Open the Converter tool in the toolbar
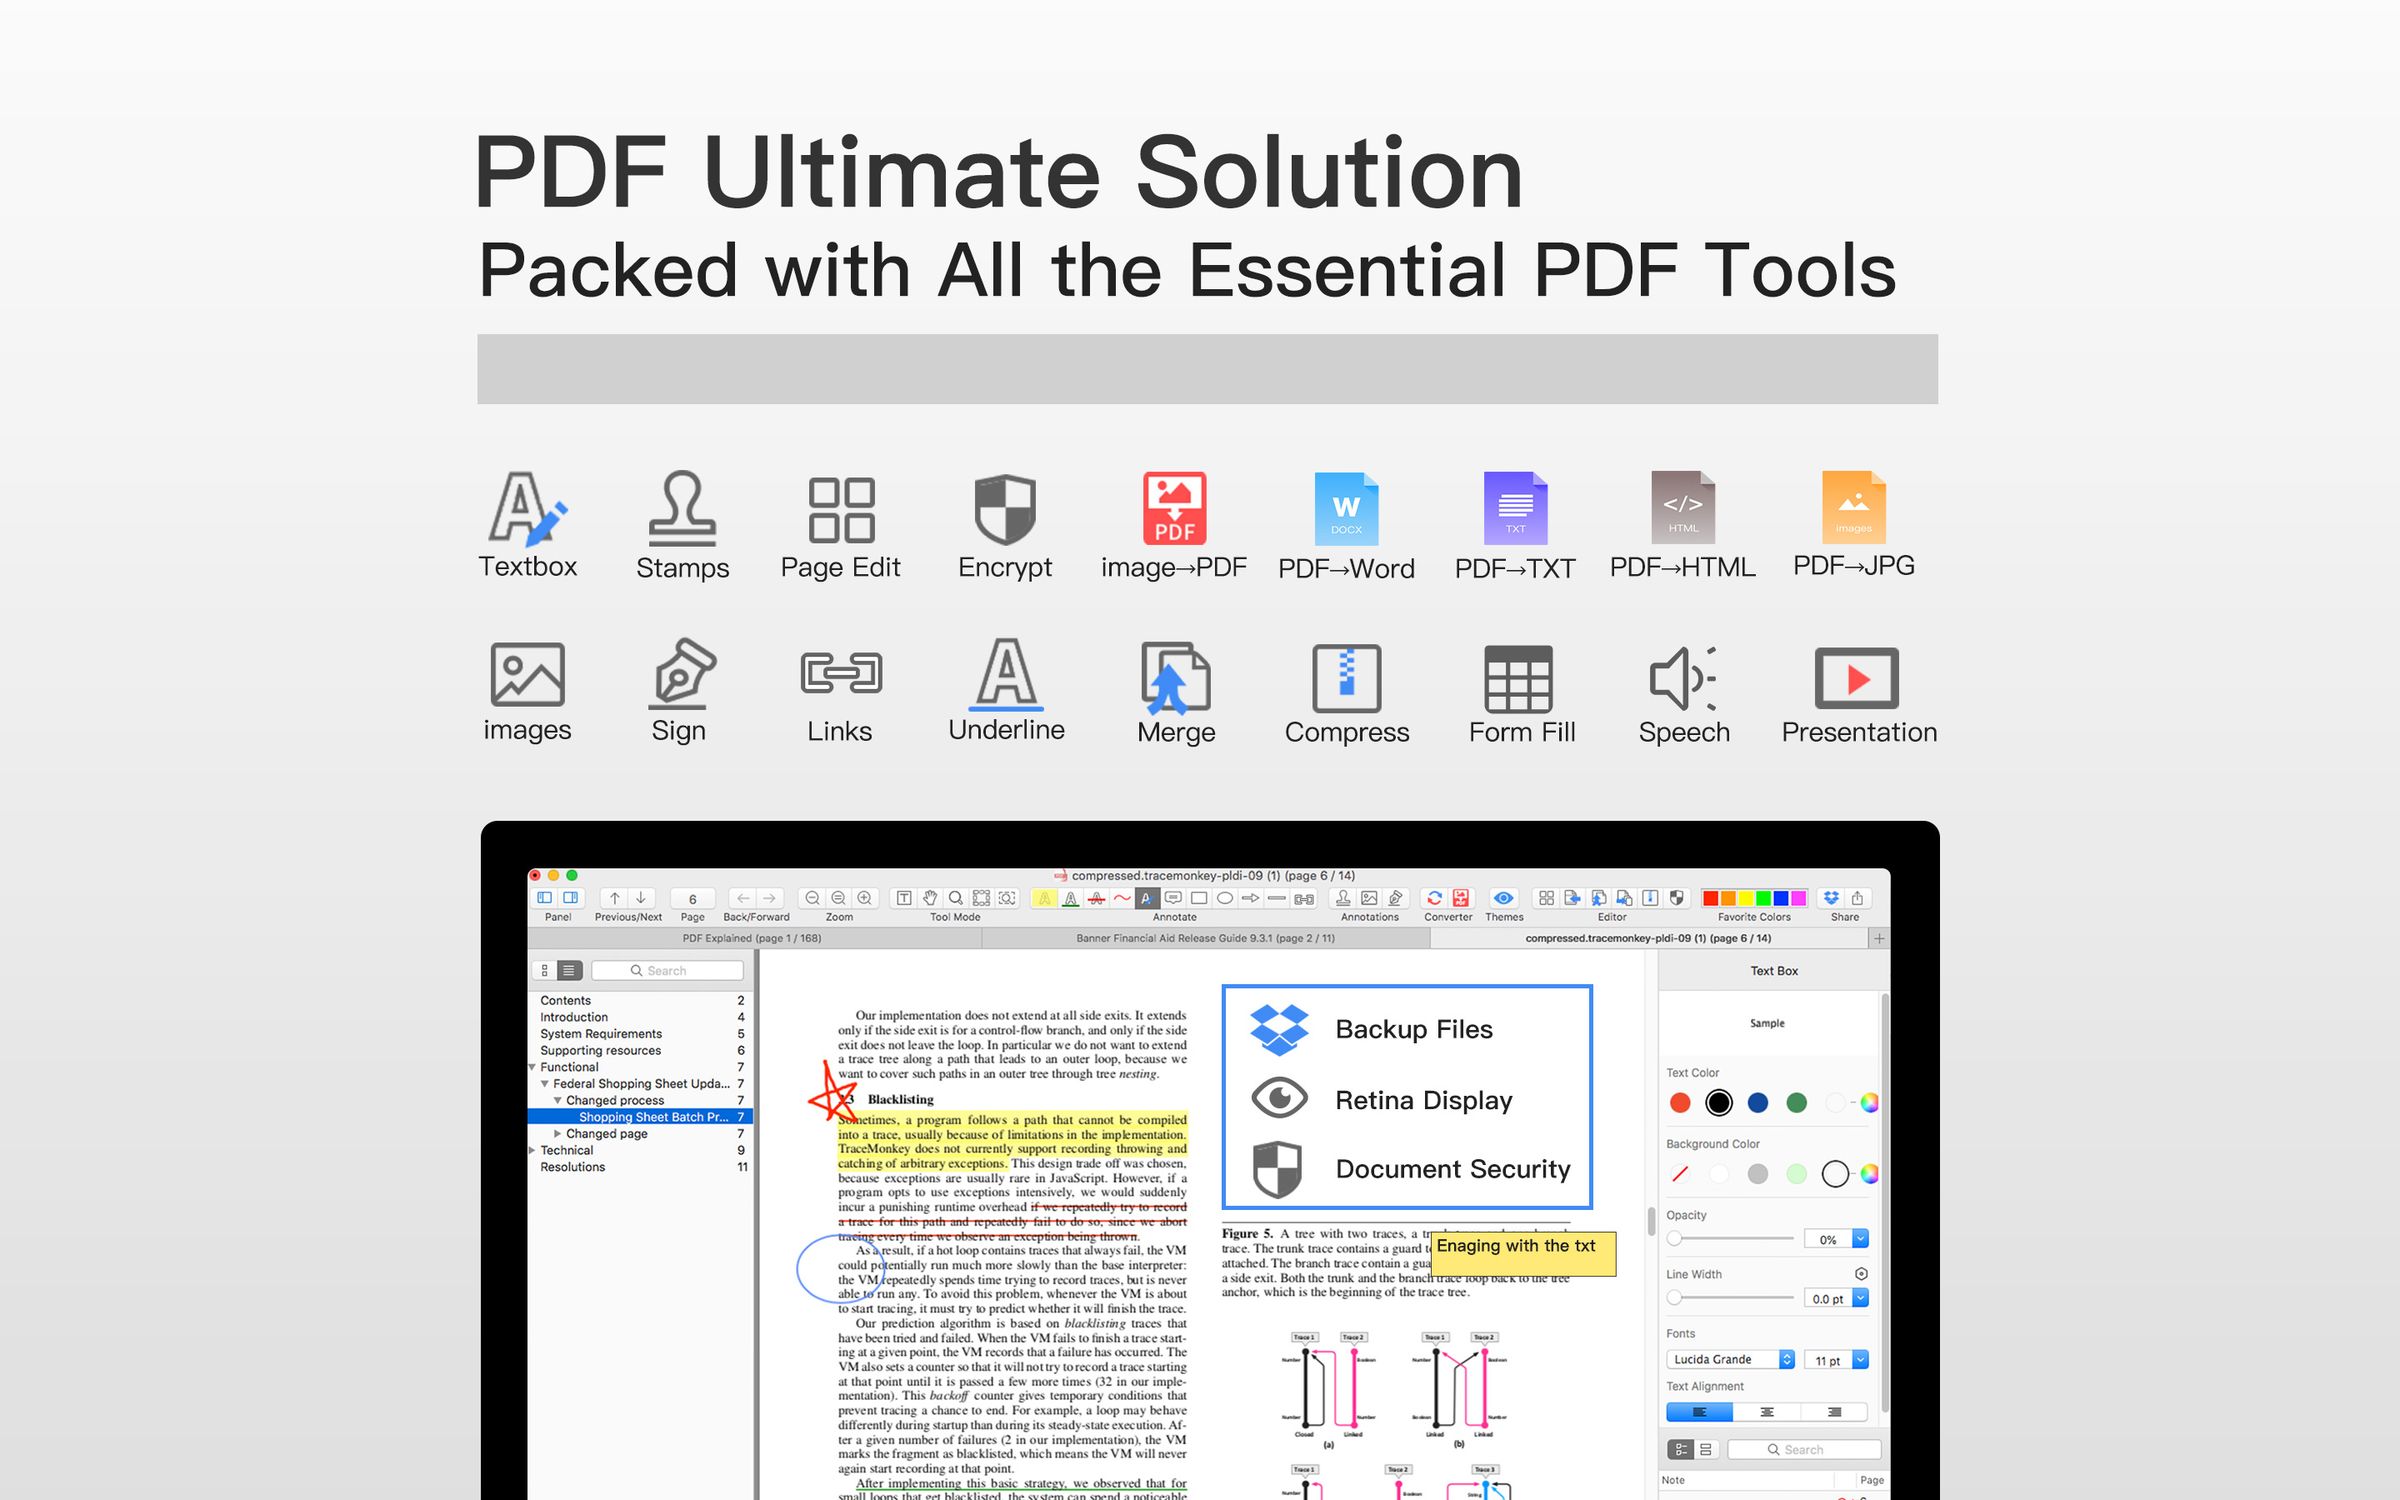The width and height of the screenshot is (2400, 1500). click(x=1434, y=899)
